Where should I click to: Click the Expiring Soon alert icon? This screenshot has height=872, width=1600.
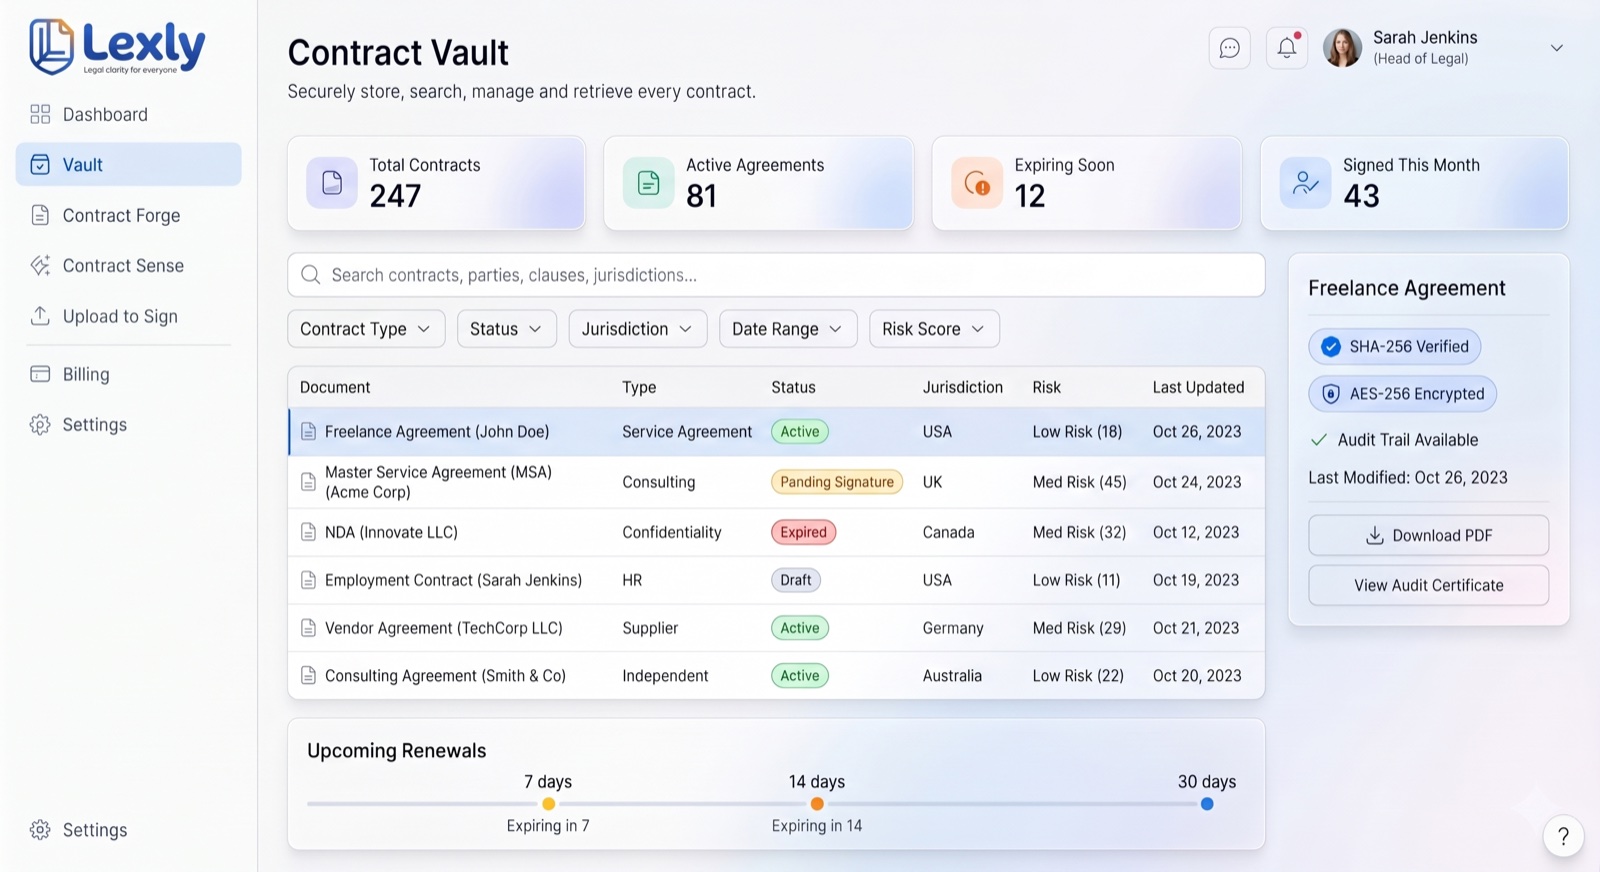pos(977,183)
